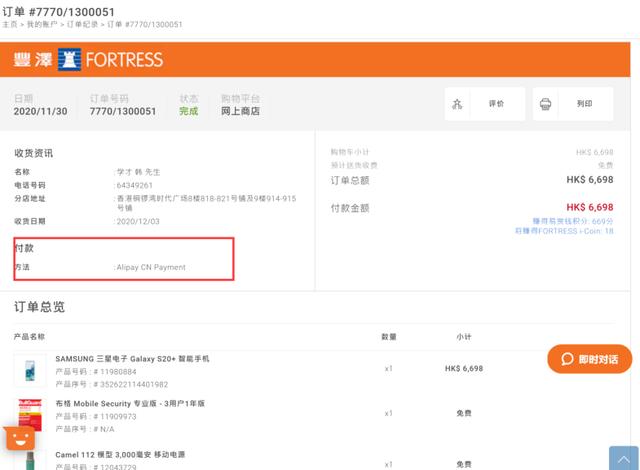
Task: Open 订单纪录 breadcrumb link
Action: 82,24
